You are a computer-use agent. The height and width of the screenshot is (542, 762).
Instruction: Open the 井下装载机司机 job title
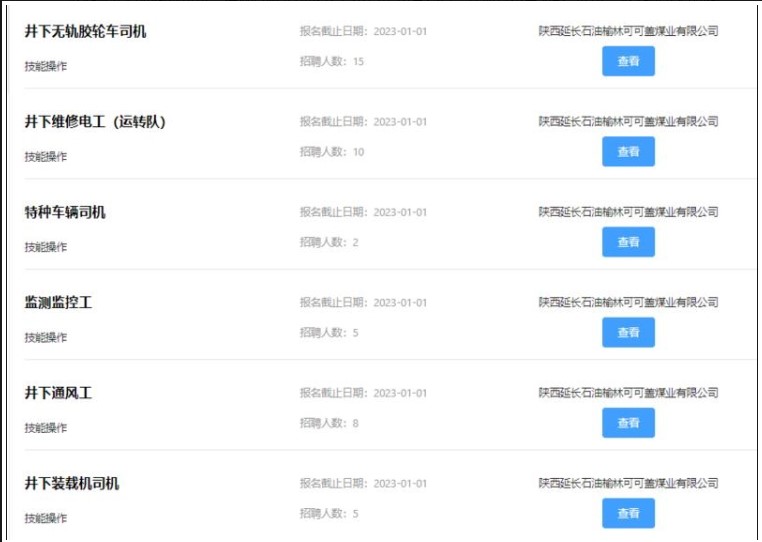tap(71, 484)
